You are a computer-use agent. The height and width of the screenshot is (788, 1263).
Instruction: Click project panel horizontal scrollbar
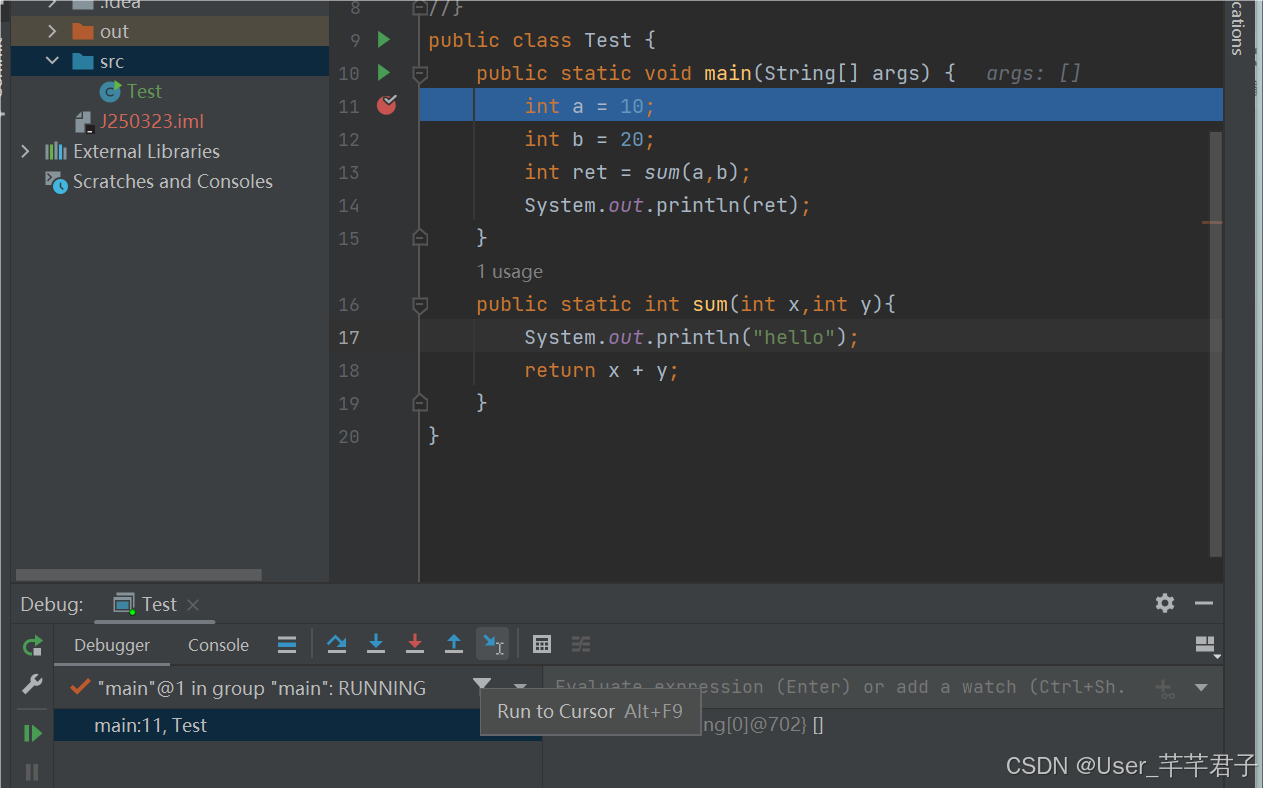point(139,575)
